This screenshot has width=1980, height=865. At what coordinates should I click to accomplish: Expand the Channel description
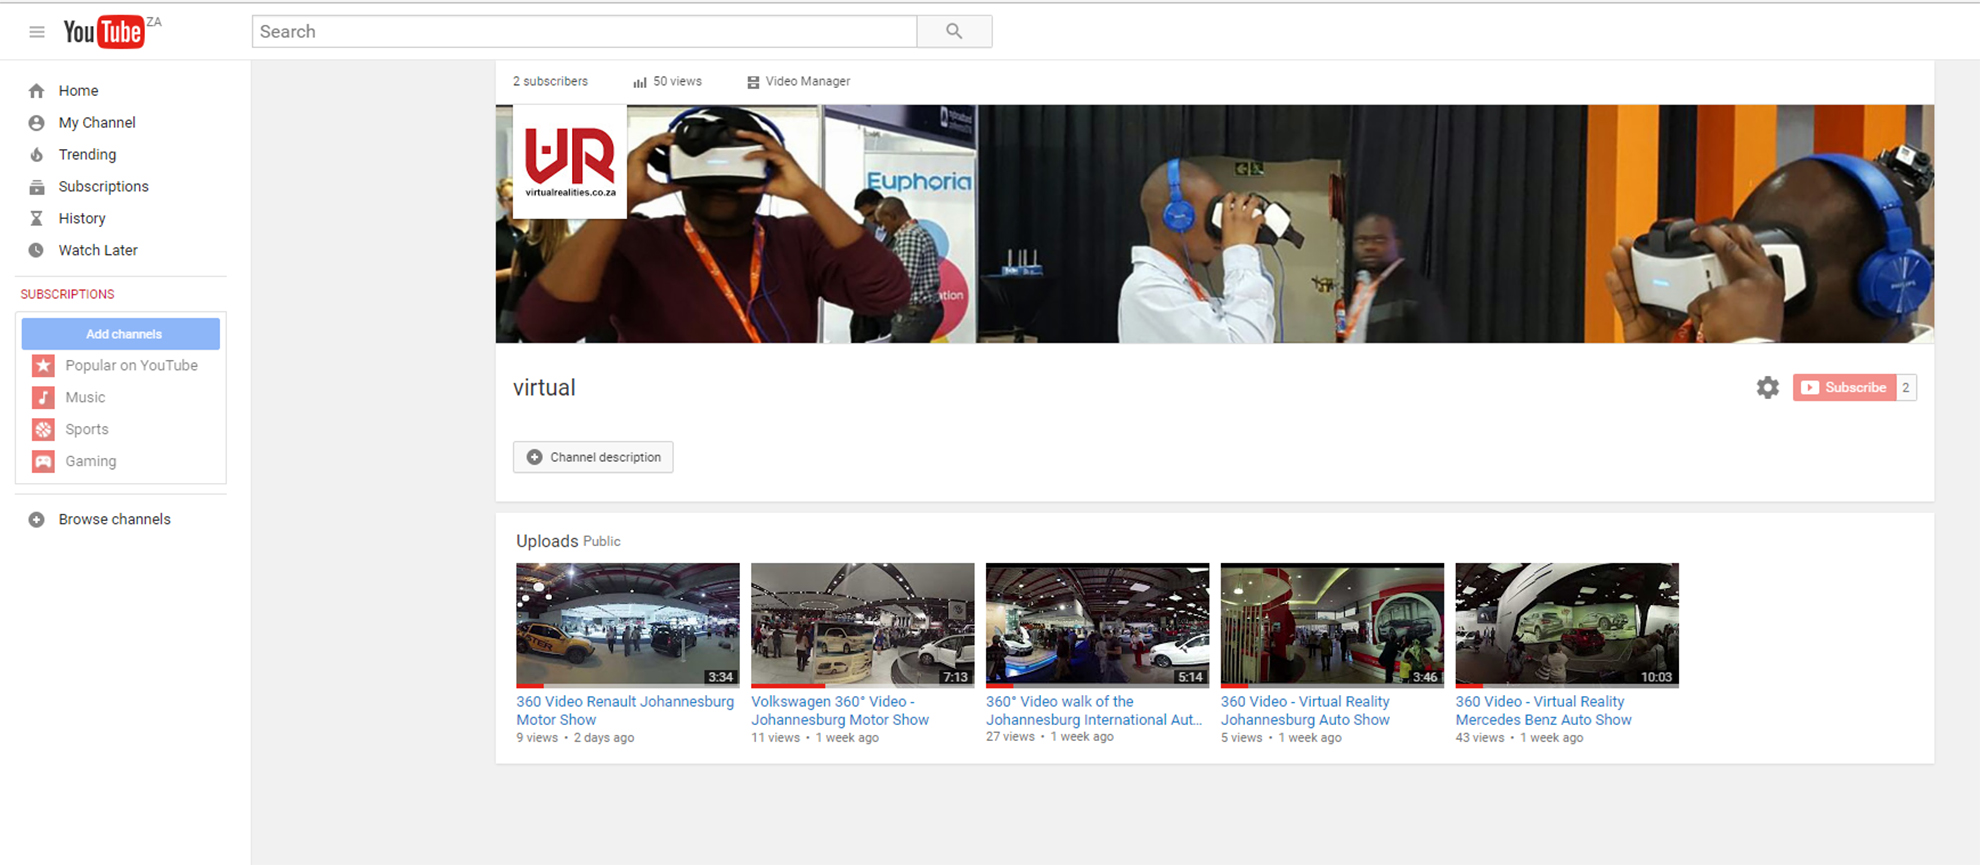click(x=593, y=457)
